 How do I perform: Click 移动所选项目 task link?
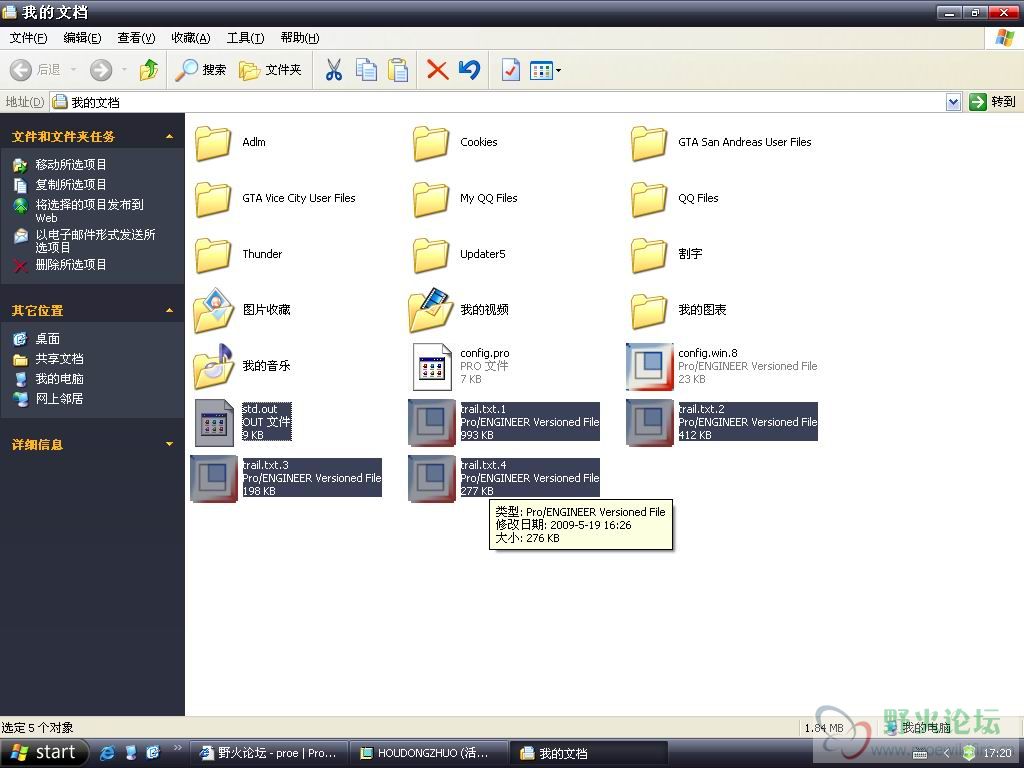pos(71,165)
